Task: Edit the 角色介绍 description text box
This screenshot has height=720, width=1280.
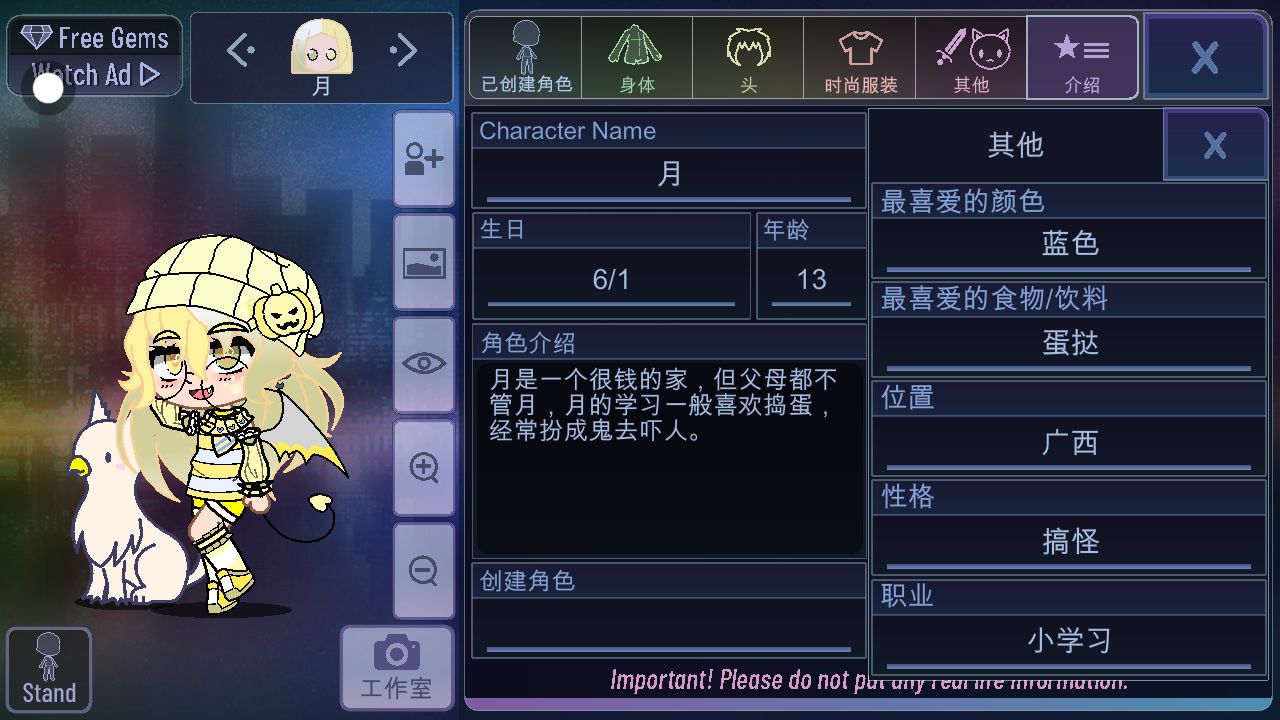Action: [x=669, y=458]
